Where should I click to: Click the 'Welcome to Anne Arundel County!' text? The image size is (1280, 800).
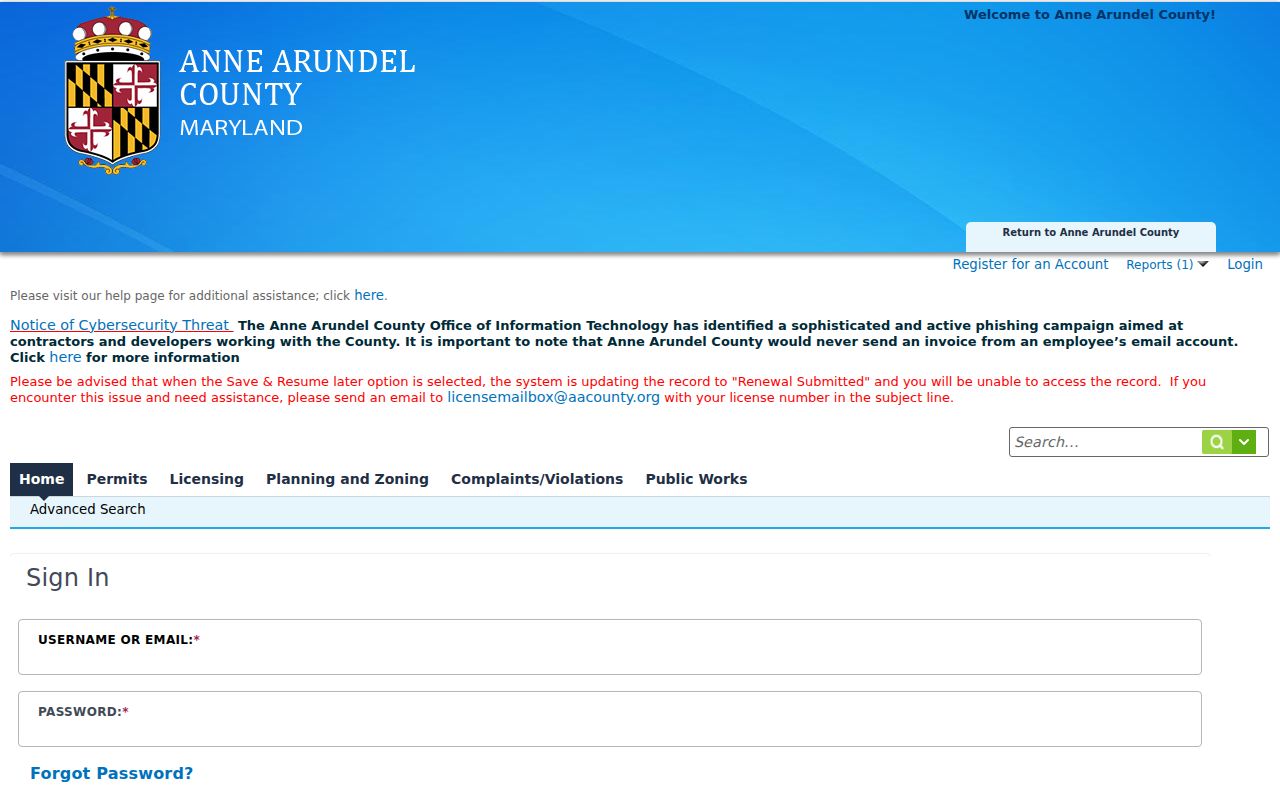[1089, 15]
